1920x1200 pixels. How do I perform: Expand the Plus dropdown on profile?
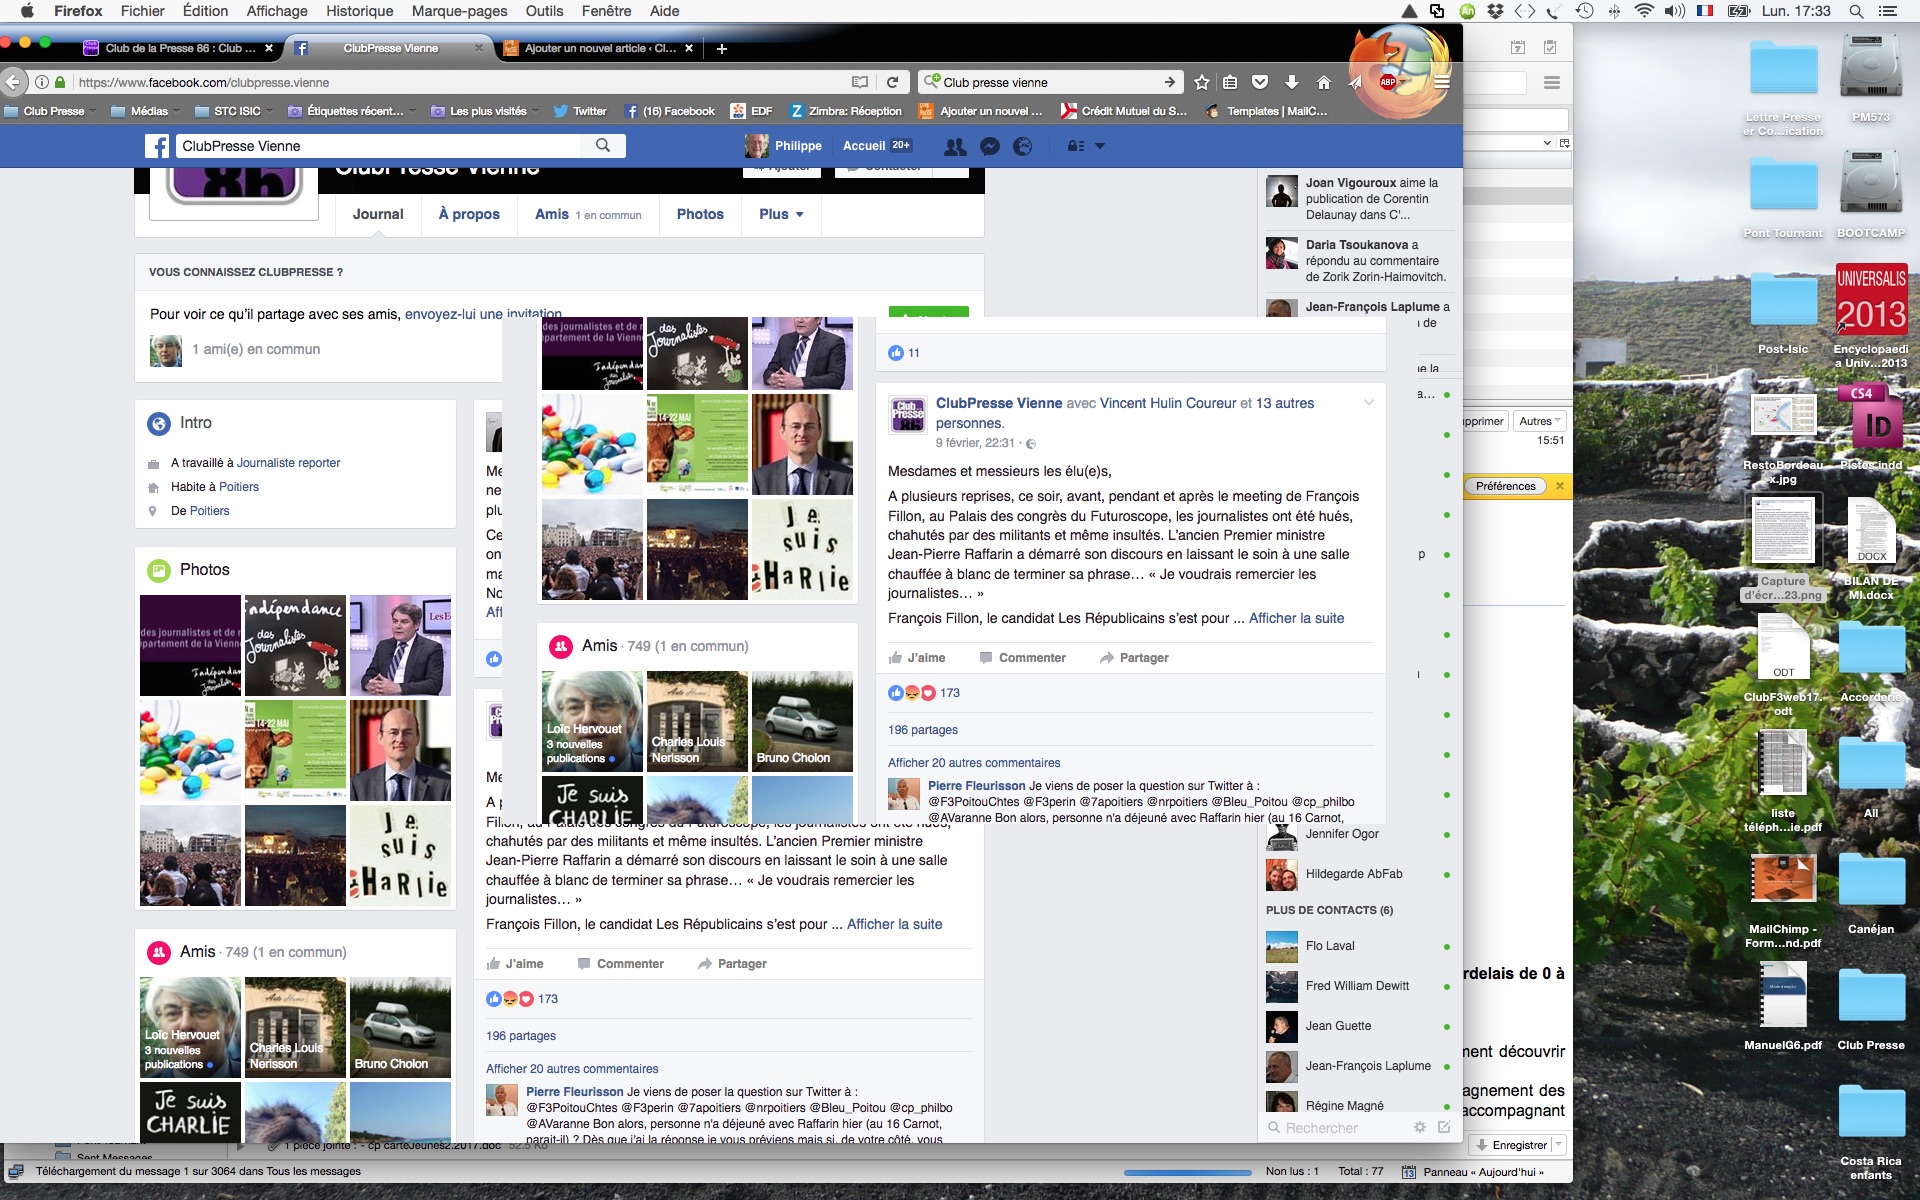coord(781,214)
